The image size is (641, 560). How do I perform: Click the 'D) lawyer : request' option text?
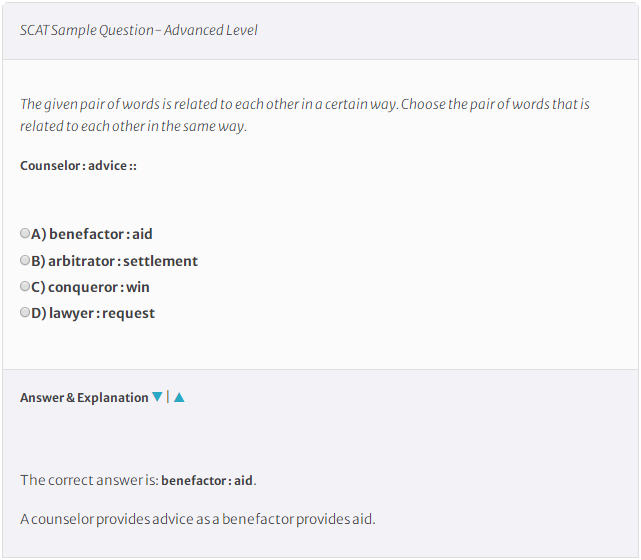click(93, 314)
